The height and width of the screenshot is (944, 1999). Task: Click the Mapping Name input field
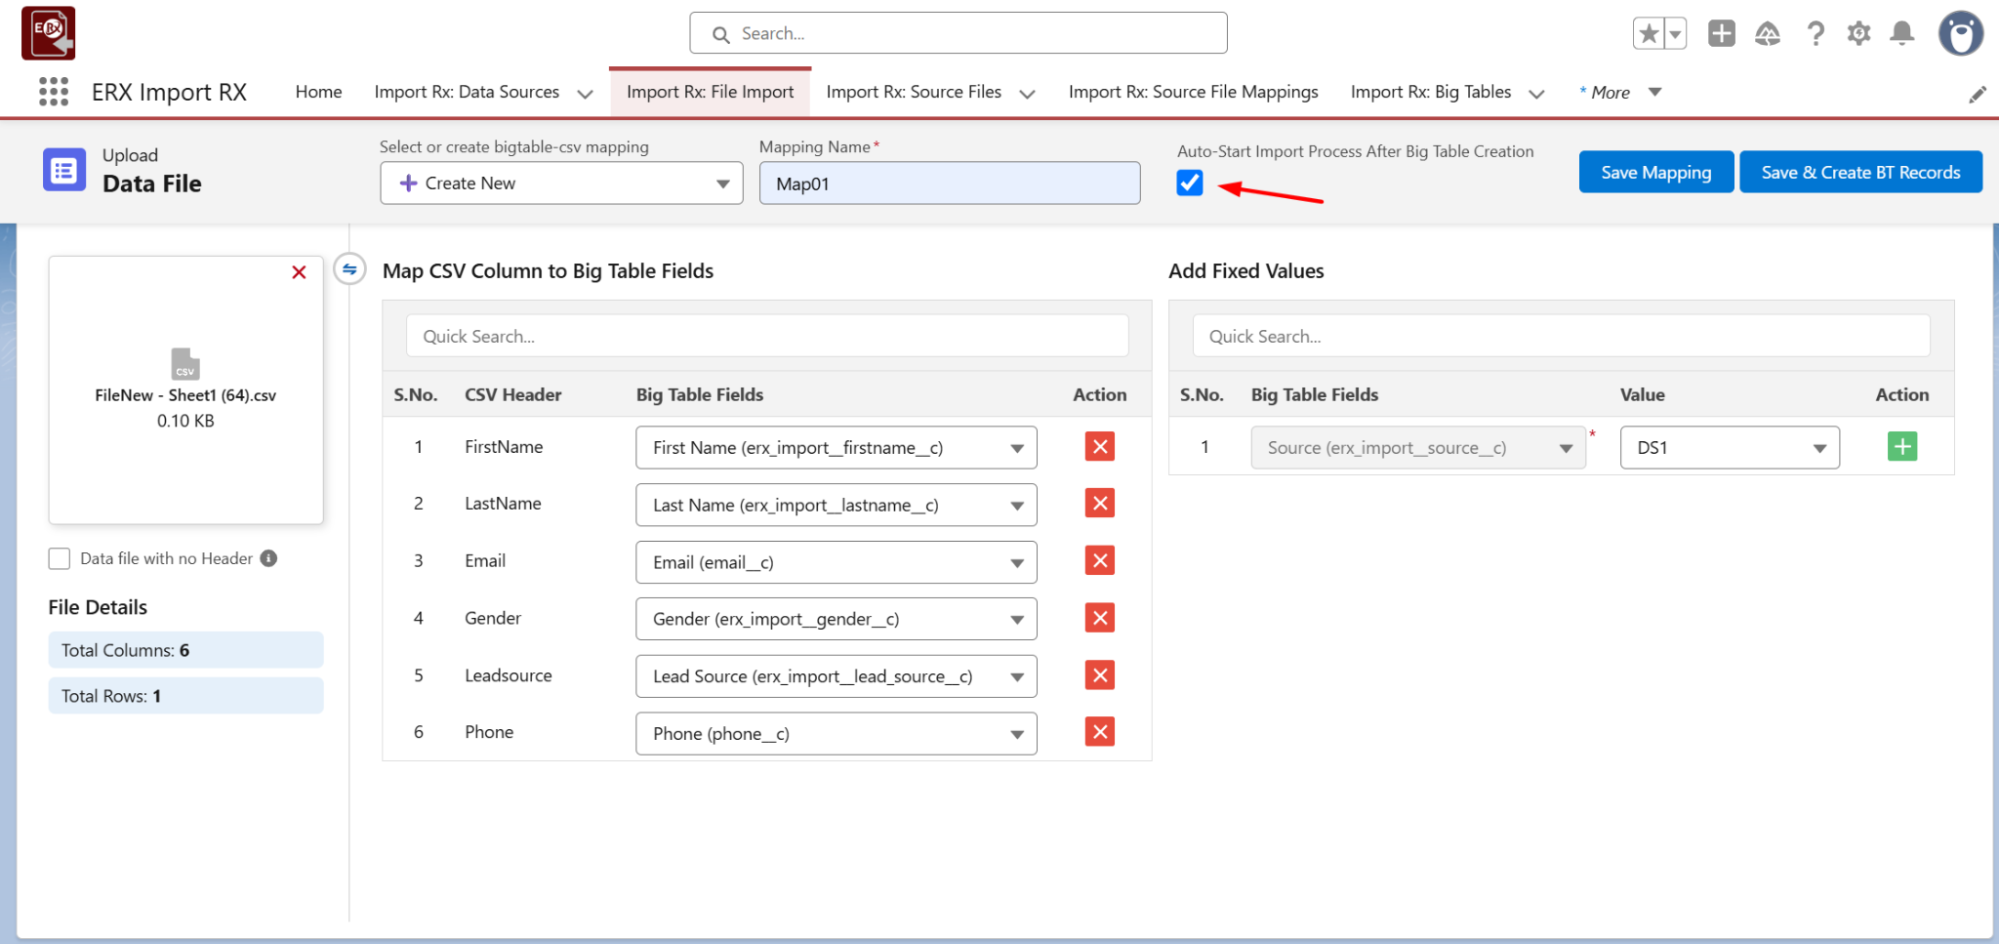coord(948,184)
